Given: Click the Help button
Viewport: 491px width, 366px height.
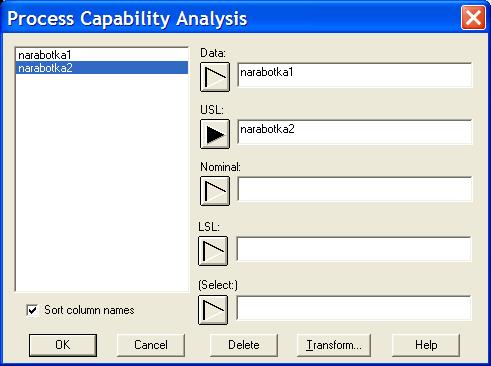Looking at the screenshot, I should [426, 345].
